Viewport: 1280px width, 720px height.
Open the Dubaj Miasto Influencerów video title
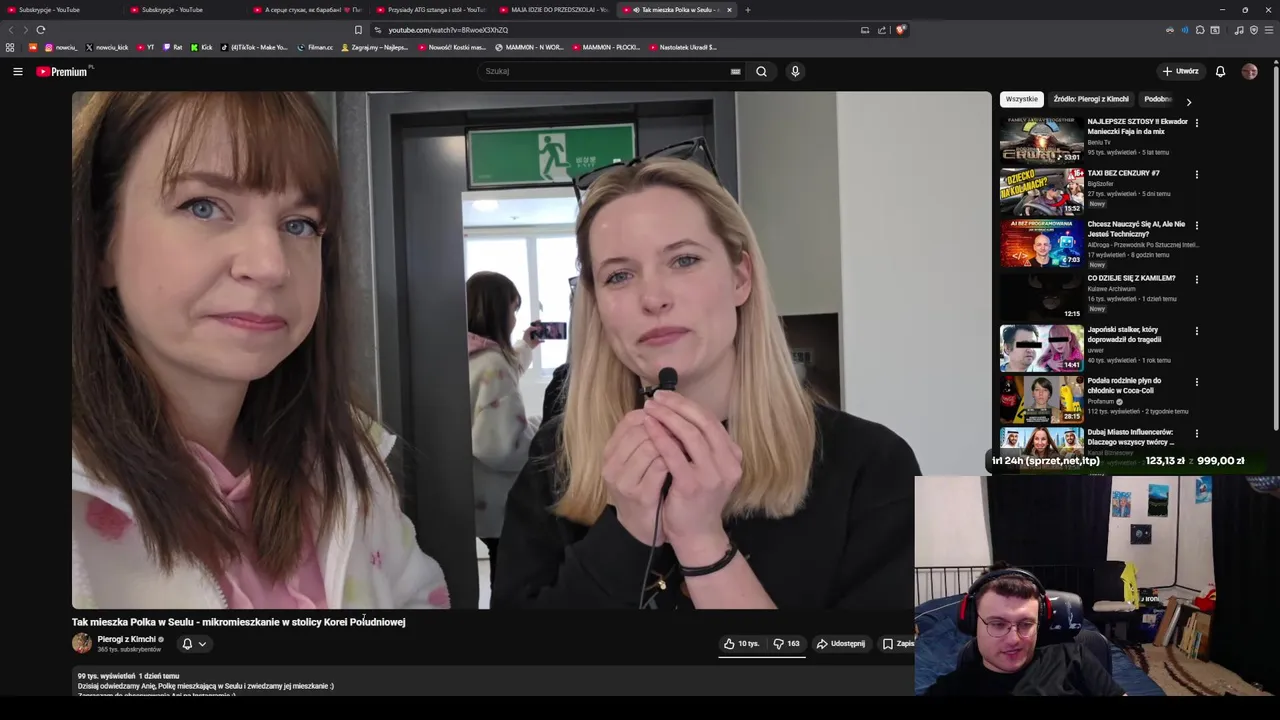pos(1131,437)
